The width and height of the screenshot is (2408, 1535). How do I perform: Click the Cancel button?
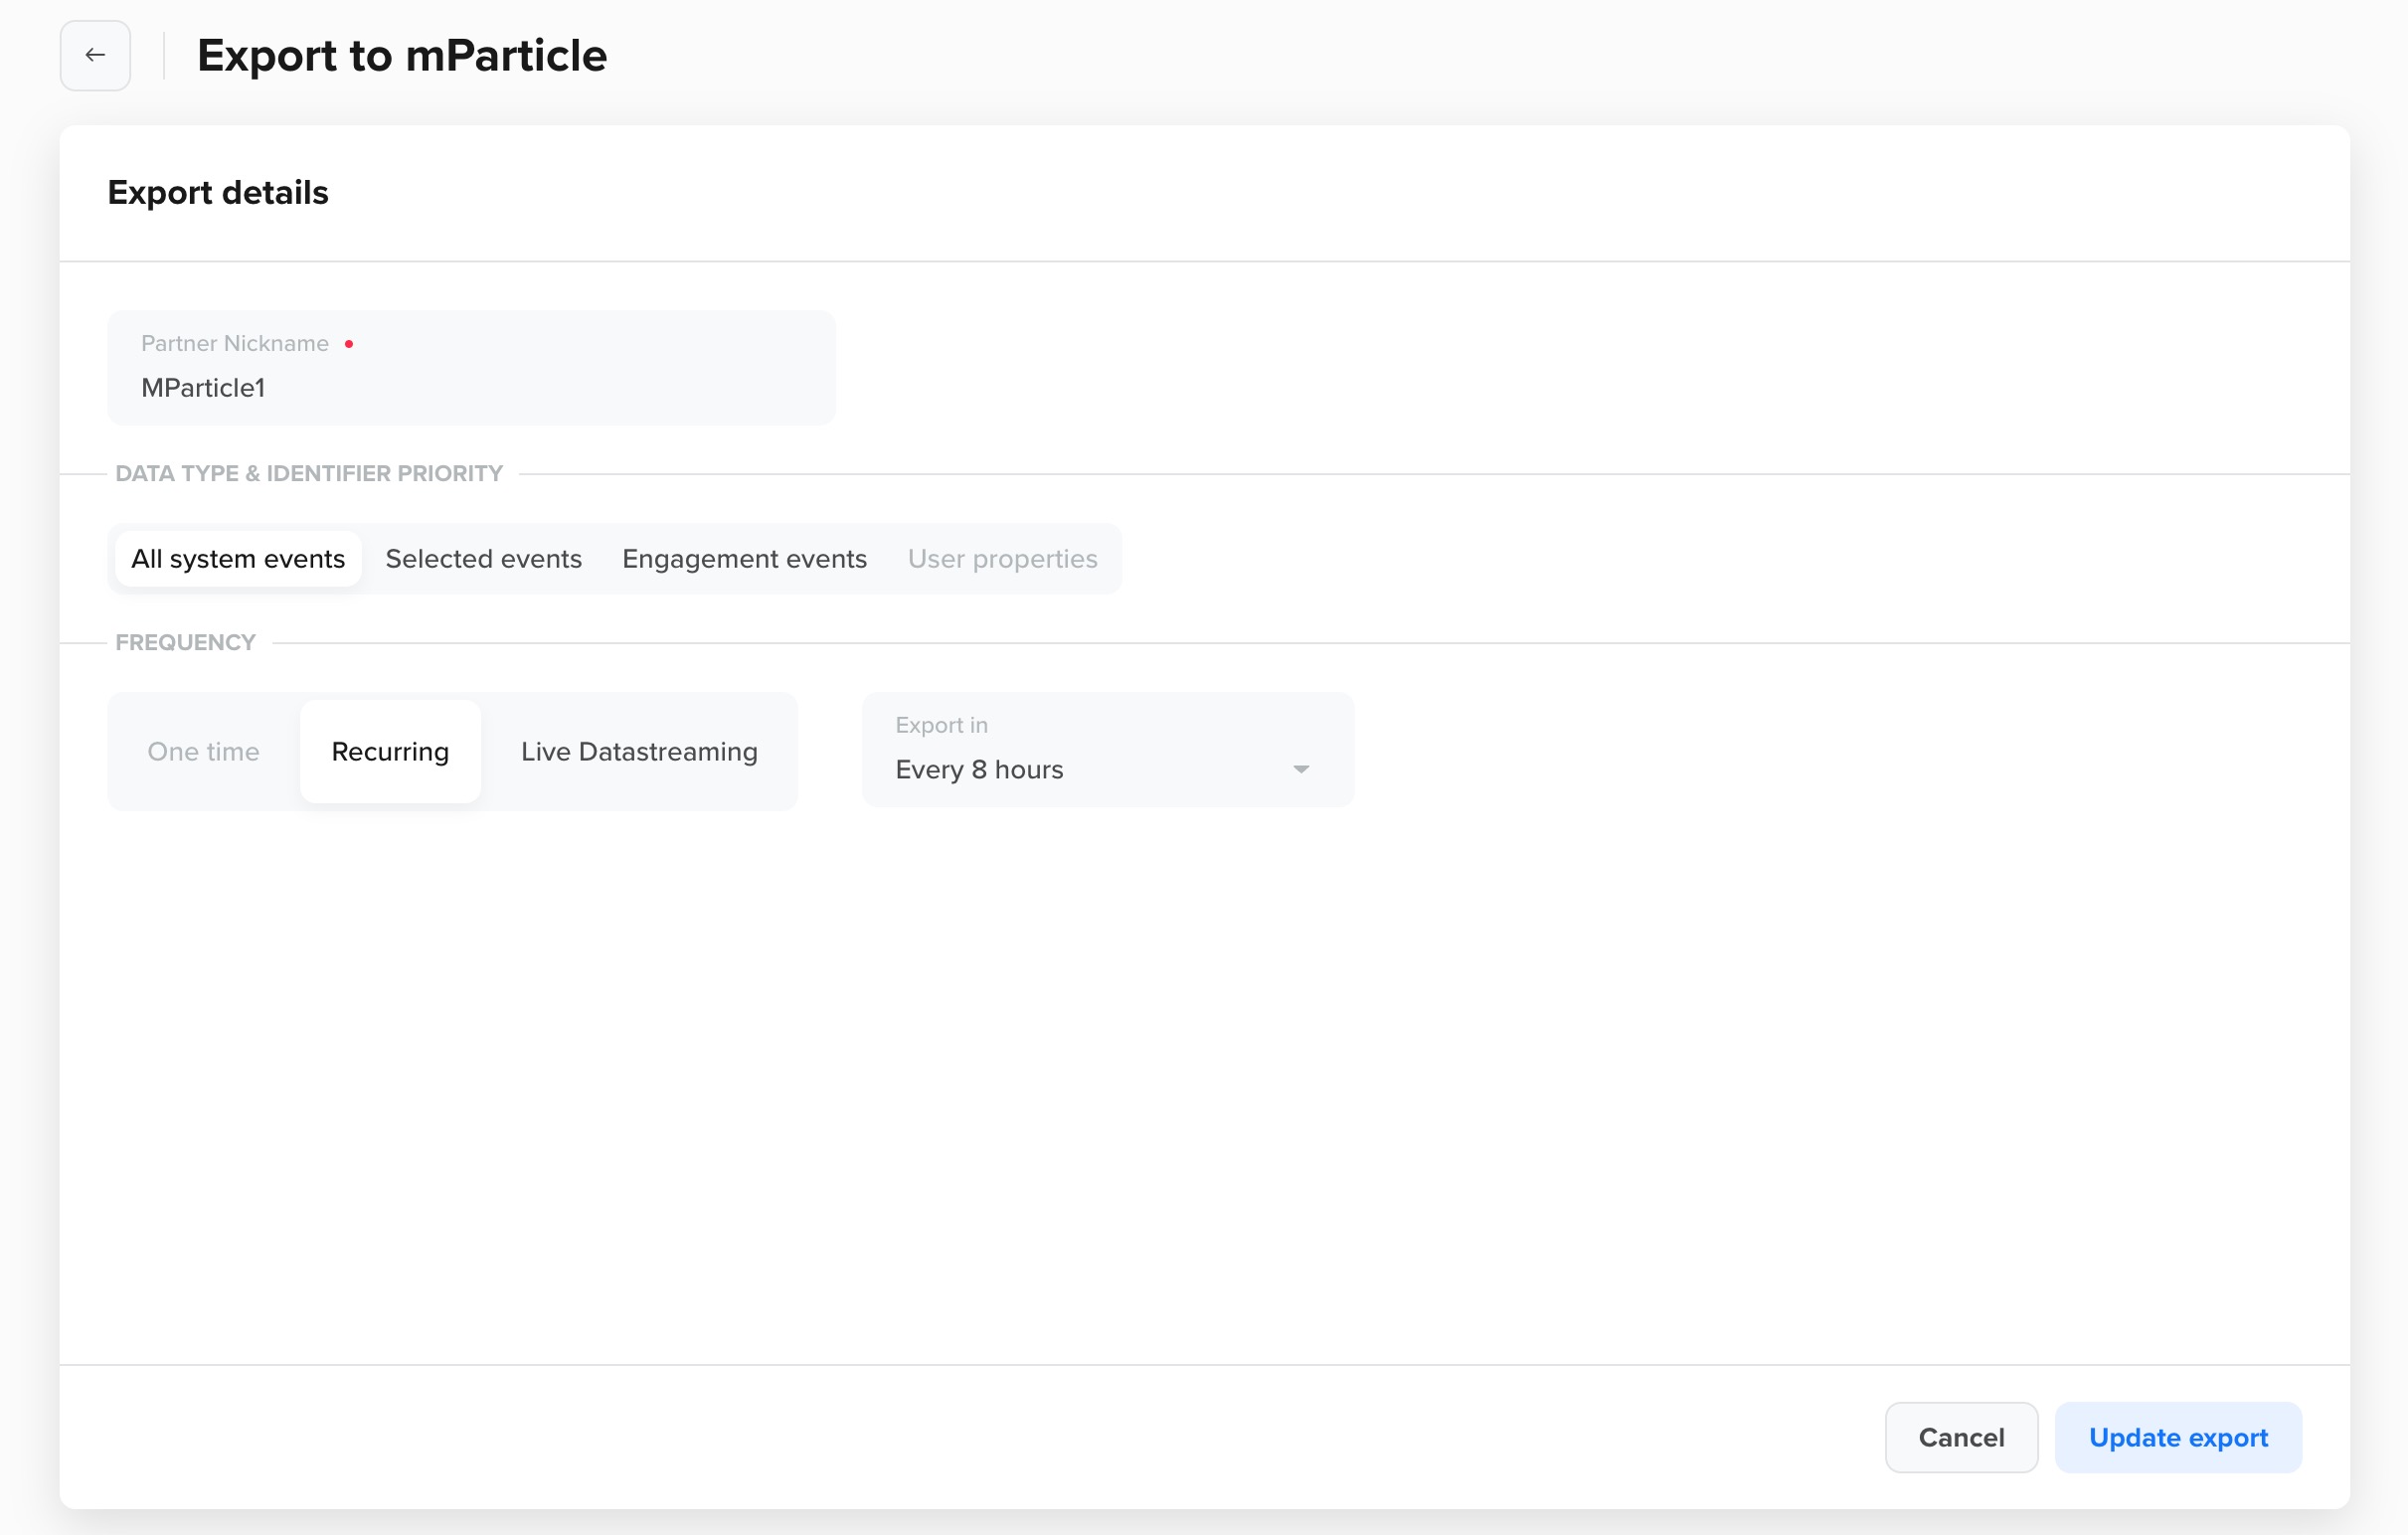point(1961,1437)
